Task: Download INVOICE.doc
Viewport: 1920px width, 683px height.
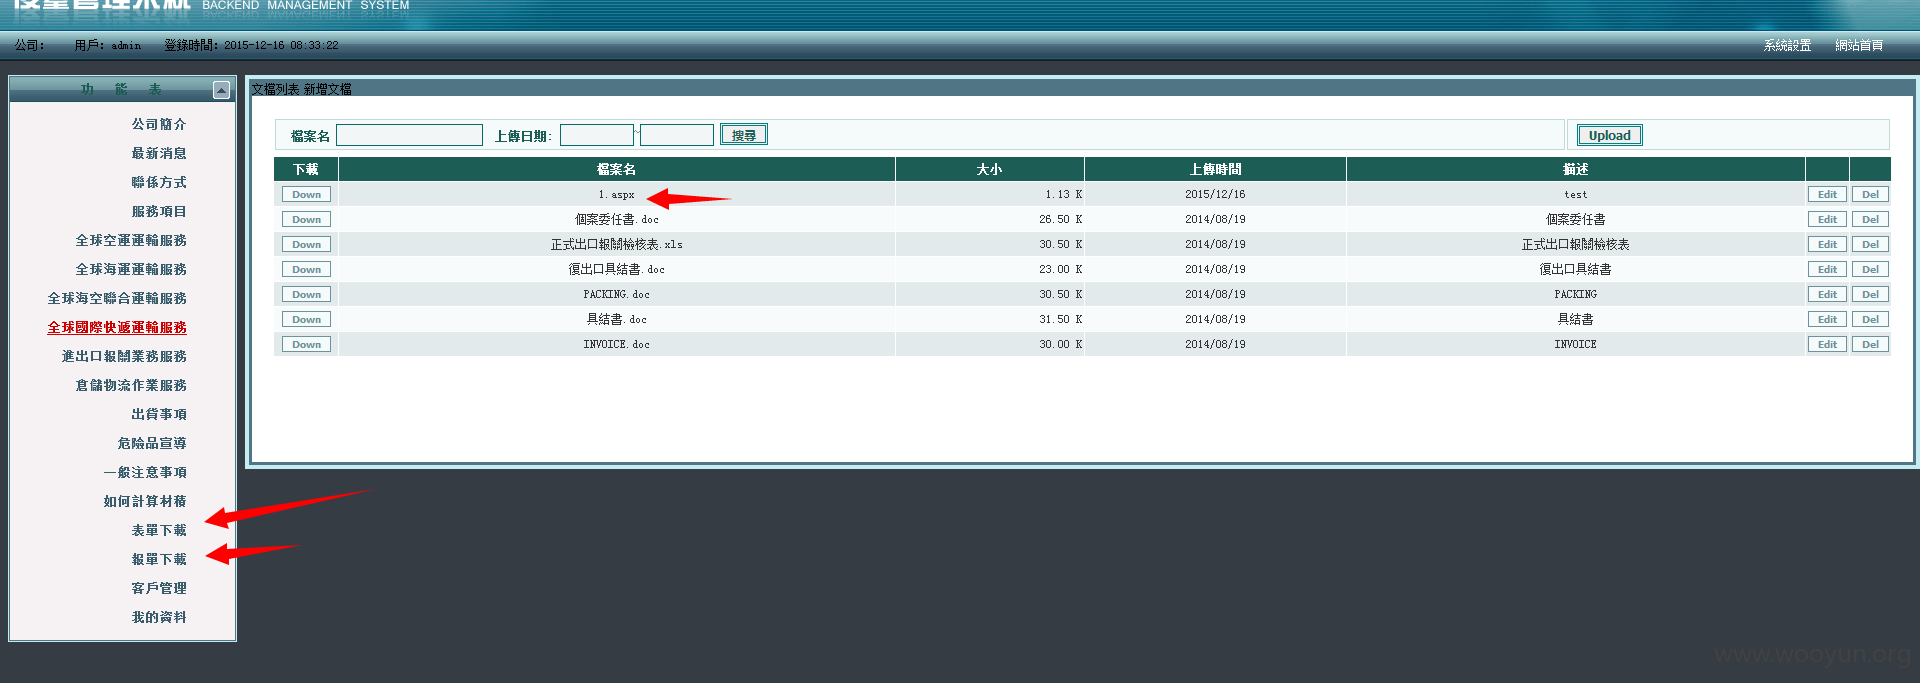Action: coord(307,345)
